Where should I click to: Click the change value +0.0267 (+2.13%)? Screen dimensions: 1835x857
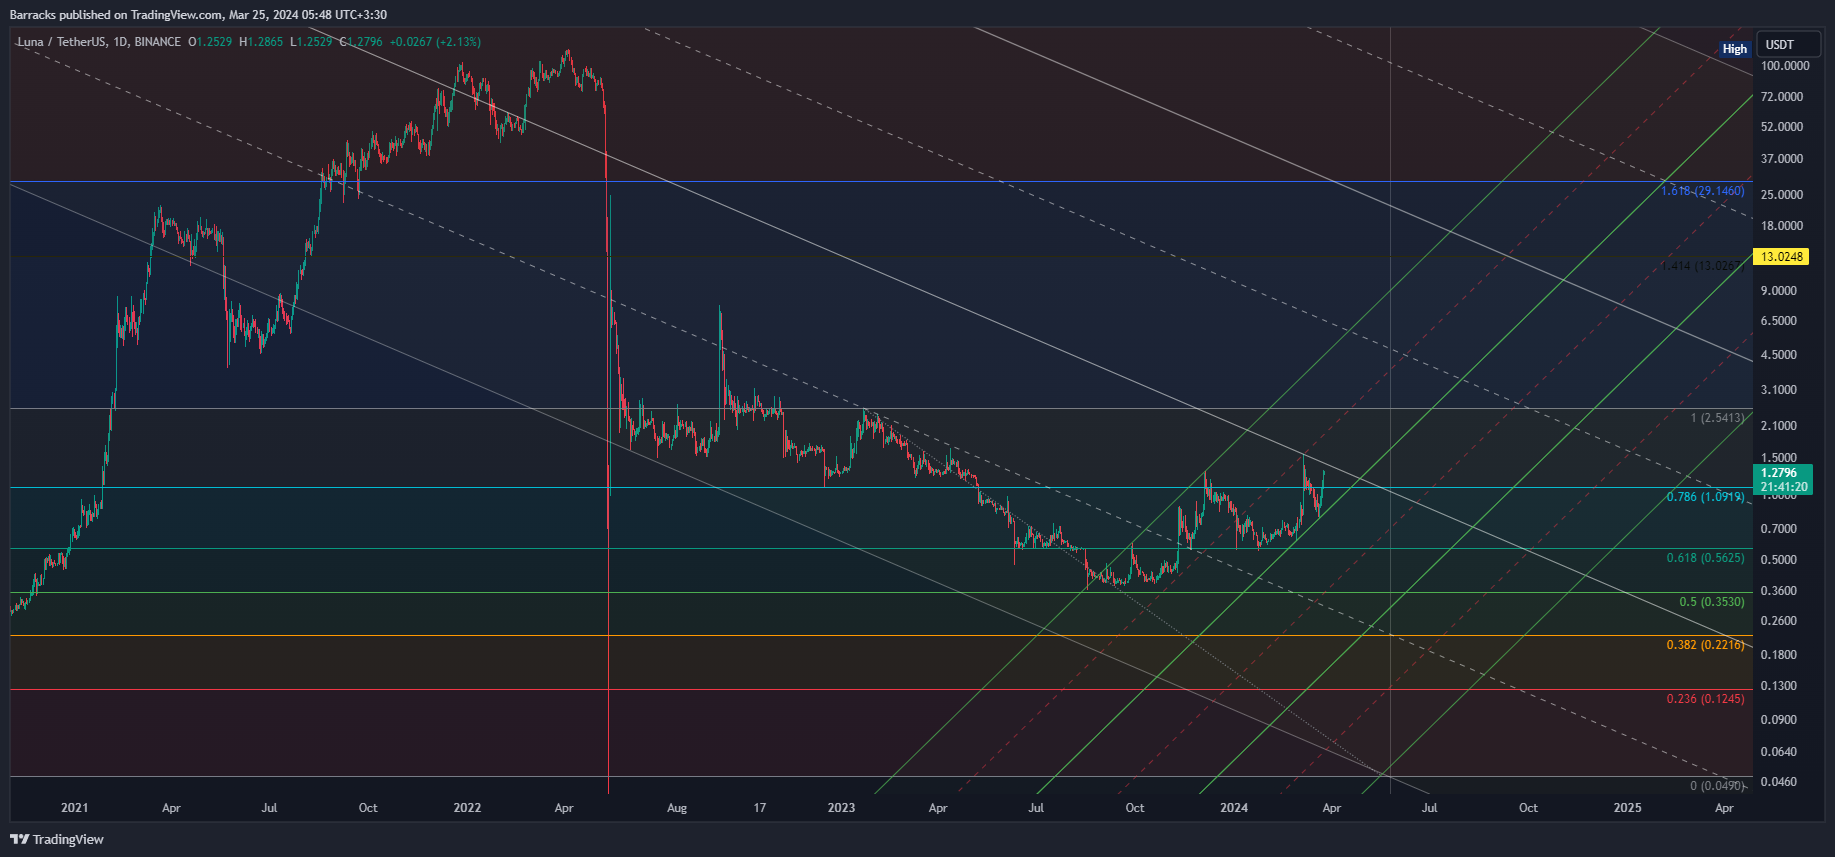point(435,42)
